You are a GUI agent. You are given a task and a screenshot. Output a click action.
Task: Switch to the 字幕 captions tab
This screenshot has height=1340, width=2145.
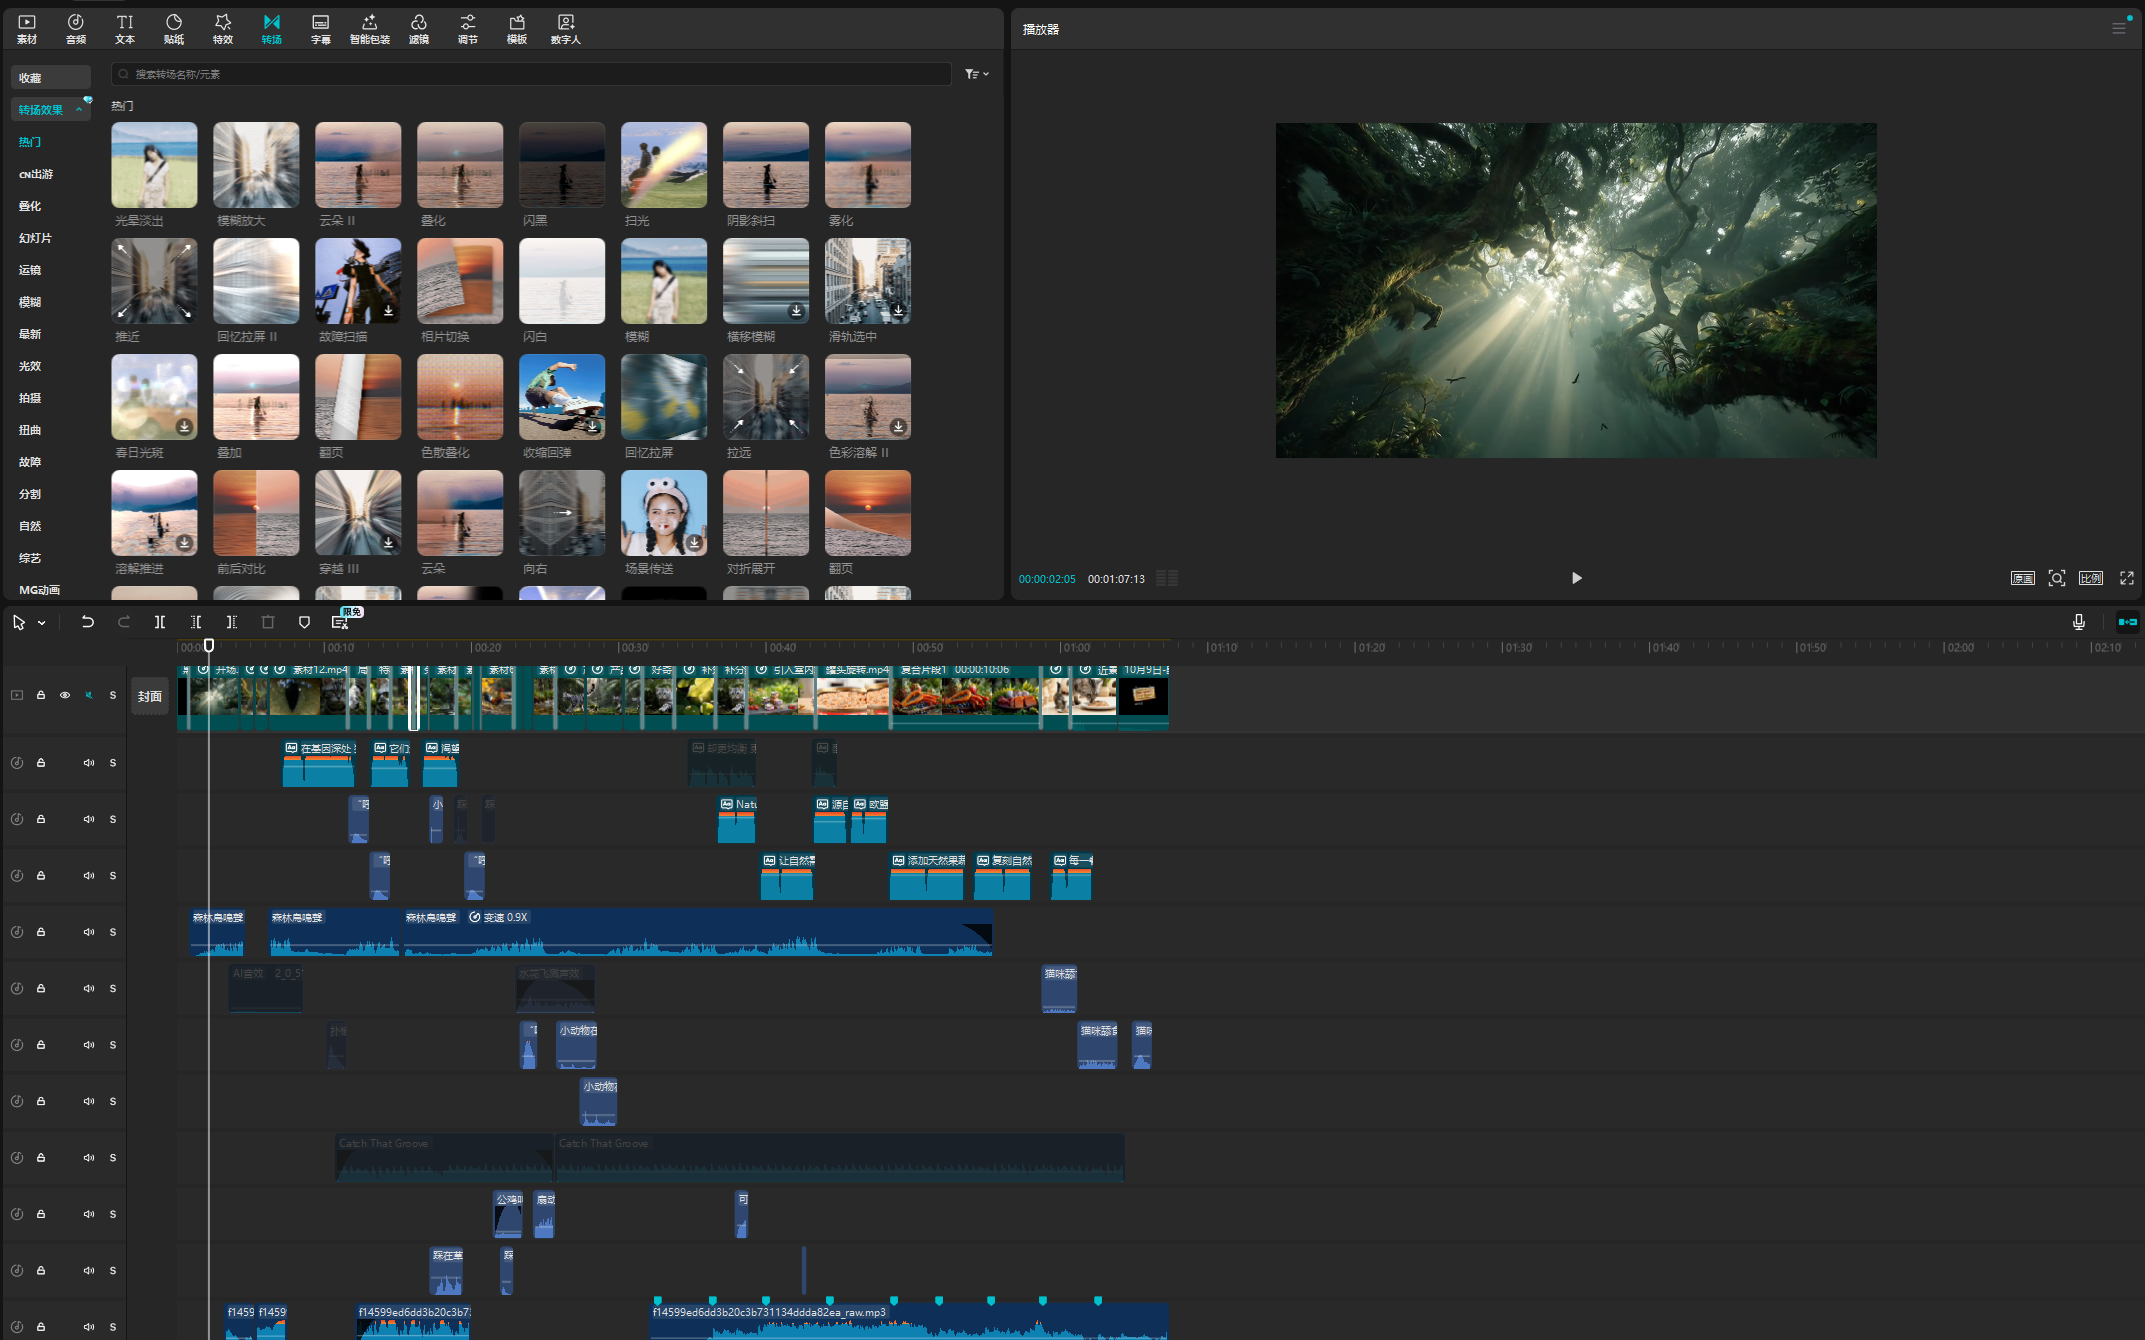click(x=320, y=28)
